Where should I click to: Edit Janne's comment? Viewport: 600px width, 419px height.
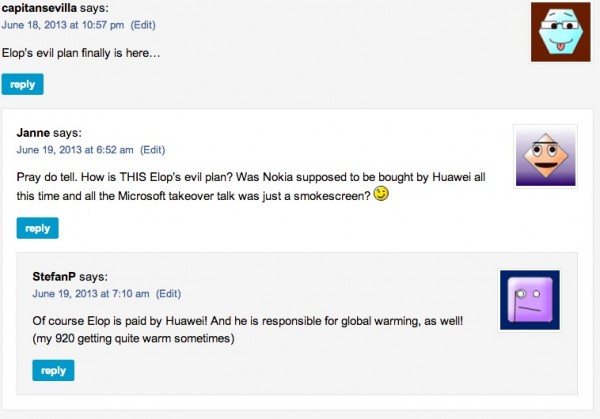152,150
